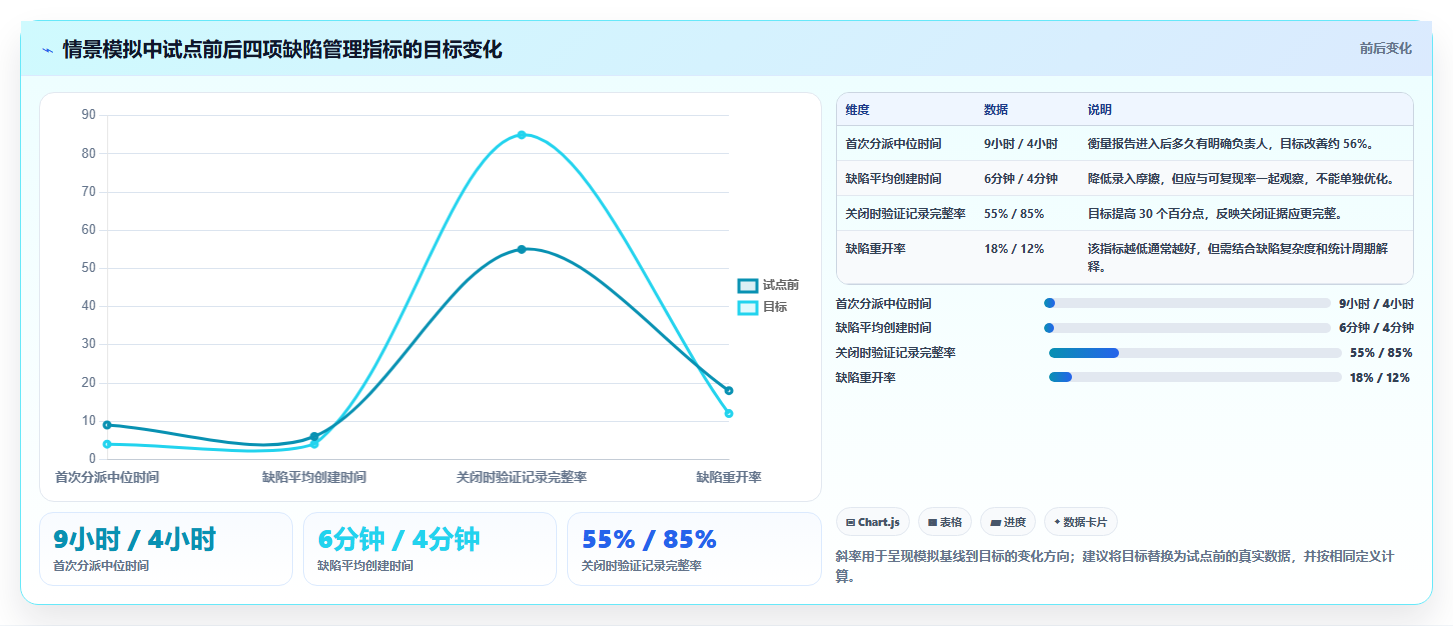Click the 缺陷重开率 progress bar
Viewport: 1453px width, 626px height.
point(1195,377)
